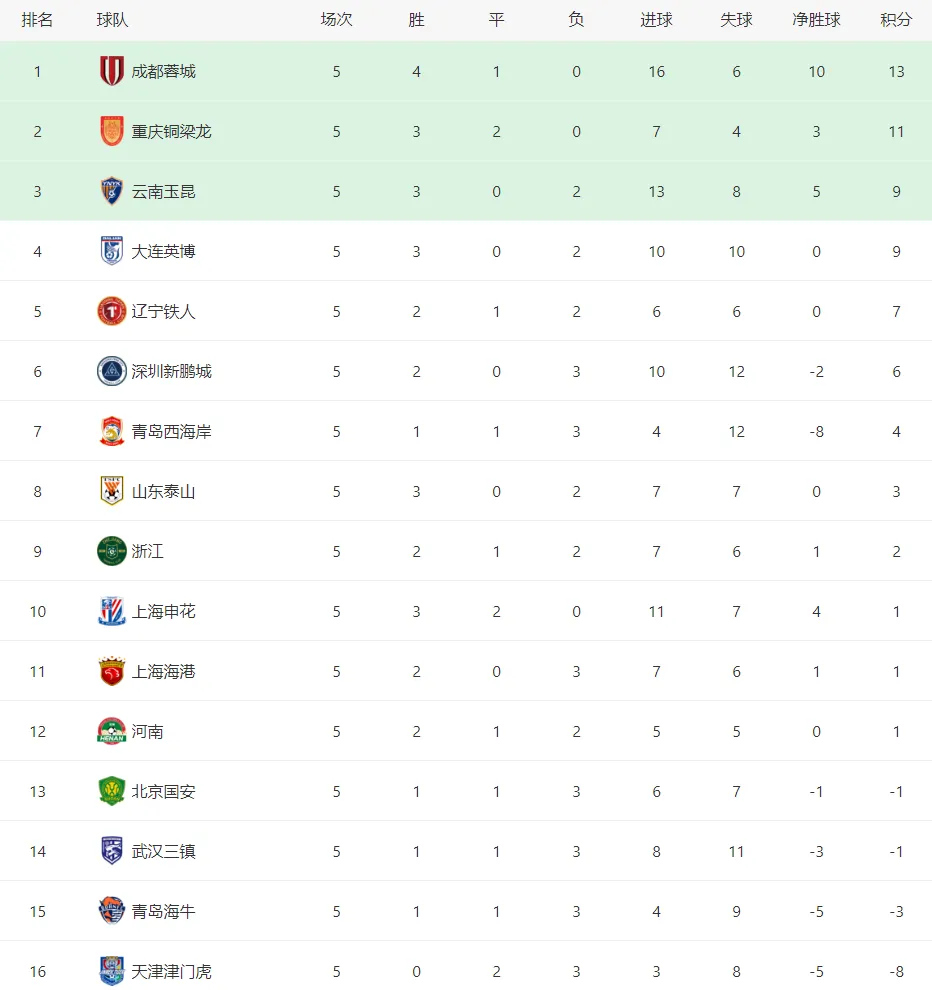Sort by the 积分 column header
Screen dimensions: 932x990
pos(896,20)
